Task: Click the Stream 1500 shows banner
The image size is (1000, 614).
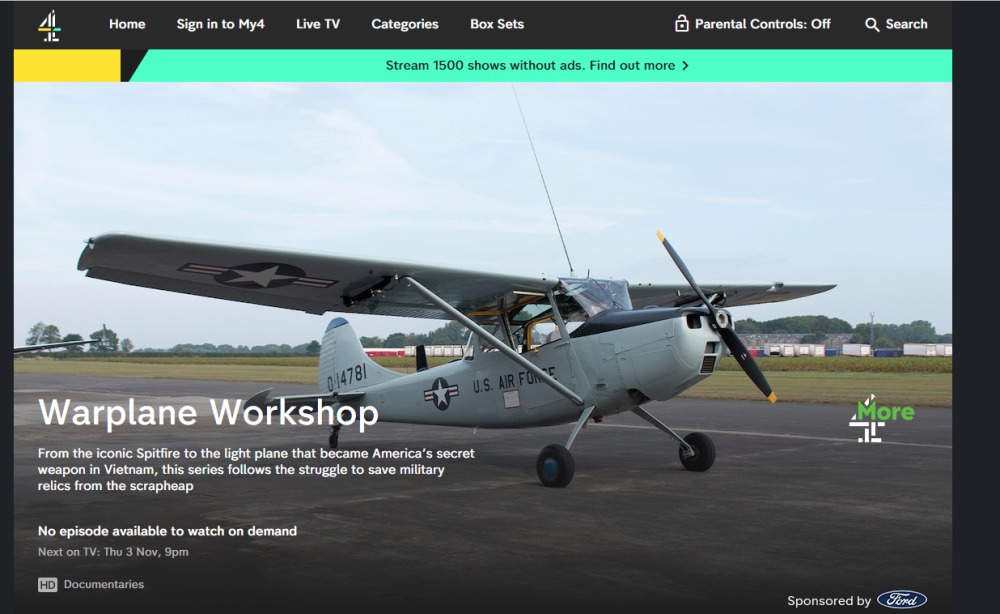Action: [x=537, y=66]
